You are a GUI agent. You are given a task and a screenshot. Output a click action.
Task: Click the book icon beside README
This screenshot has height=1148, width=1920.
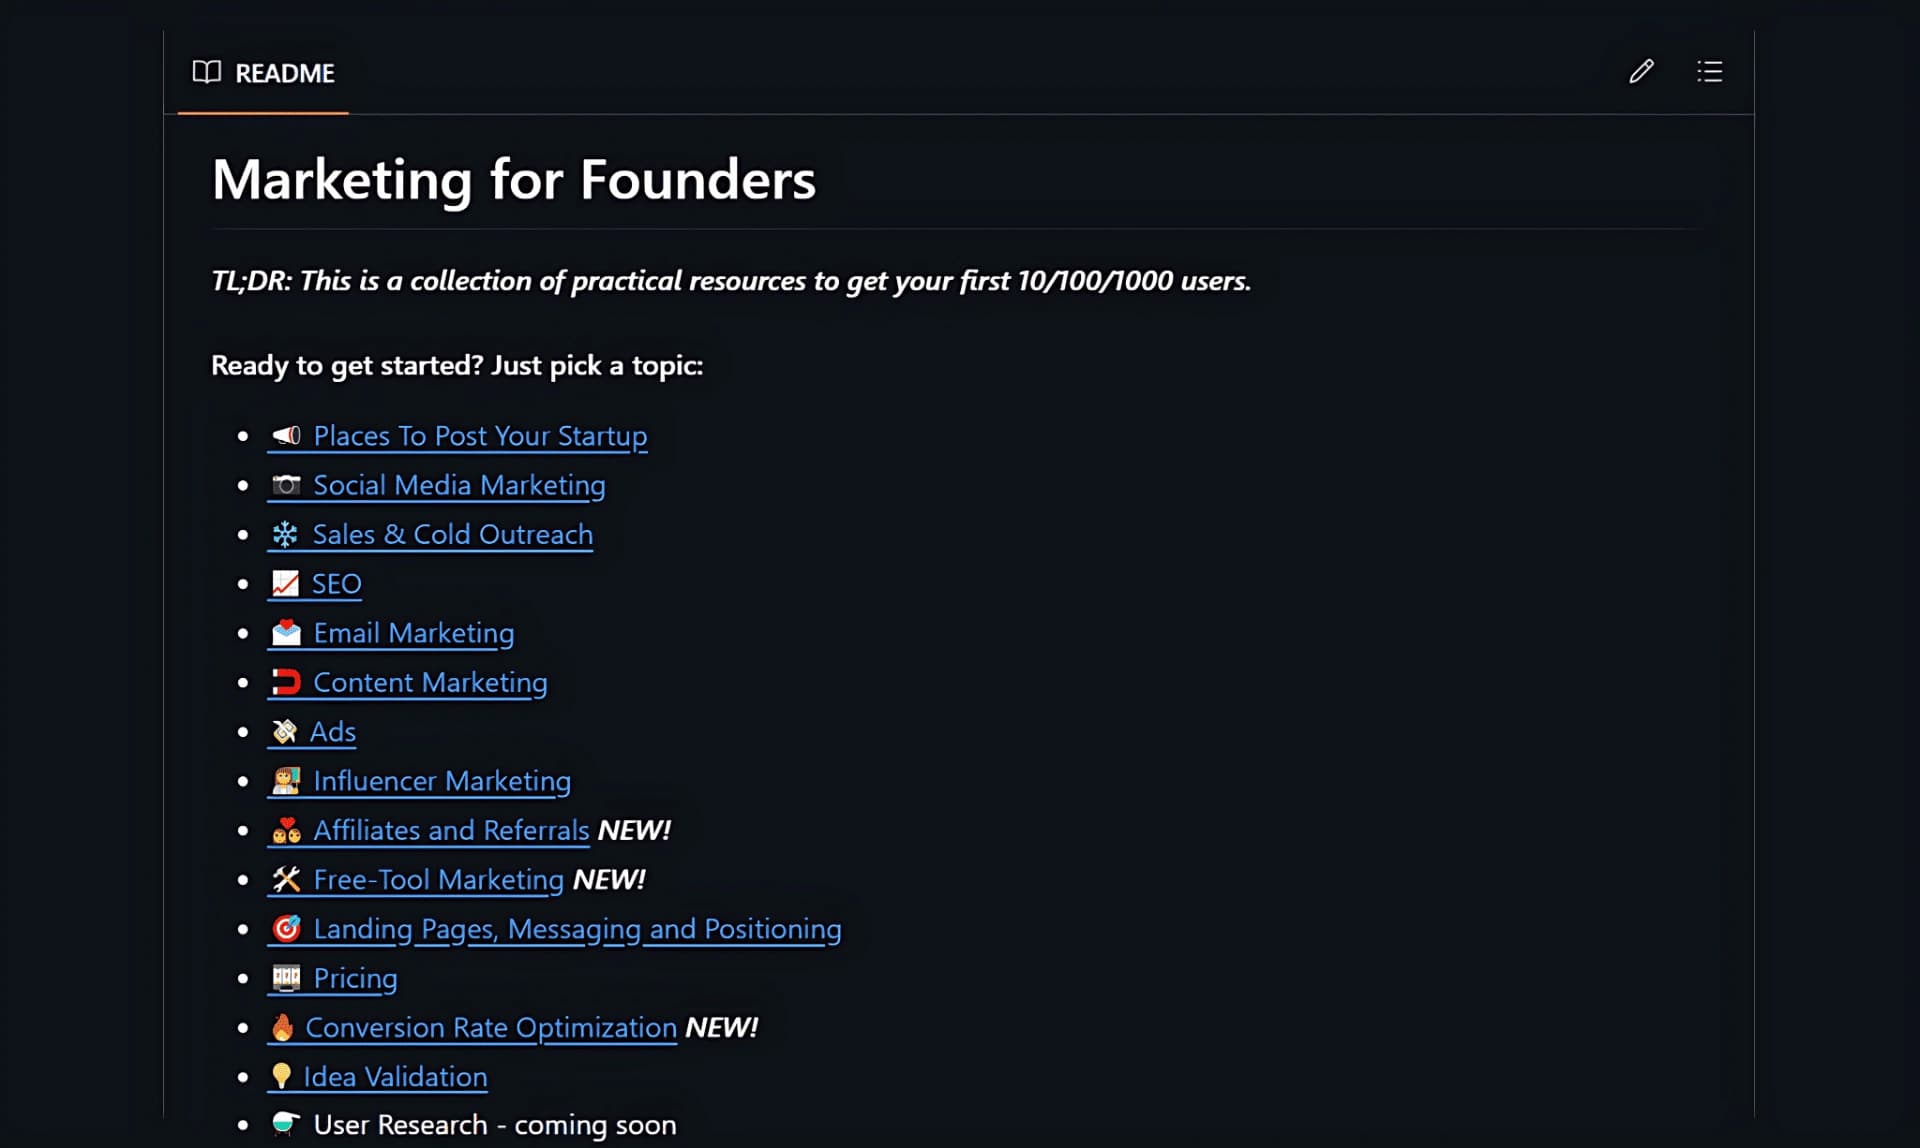[x=205, y=72]
